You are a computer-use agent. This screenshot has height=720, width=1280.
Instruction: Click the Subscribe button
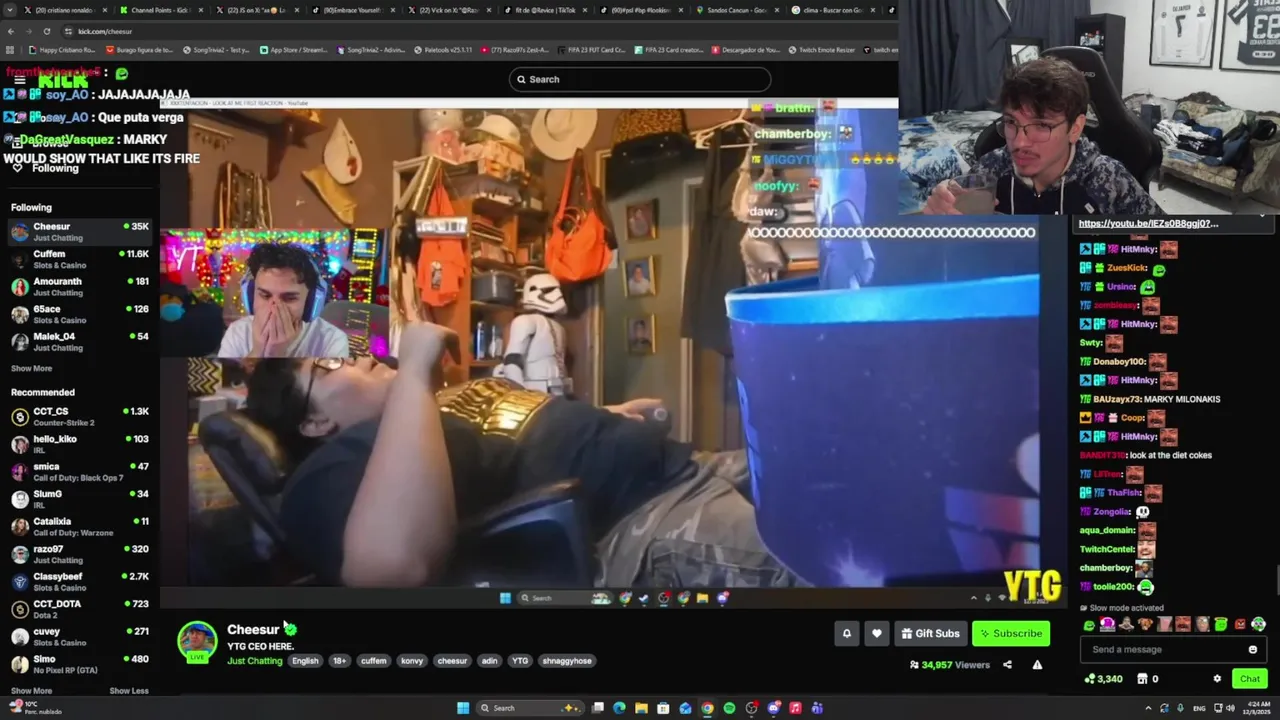1011,633
